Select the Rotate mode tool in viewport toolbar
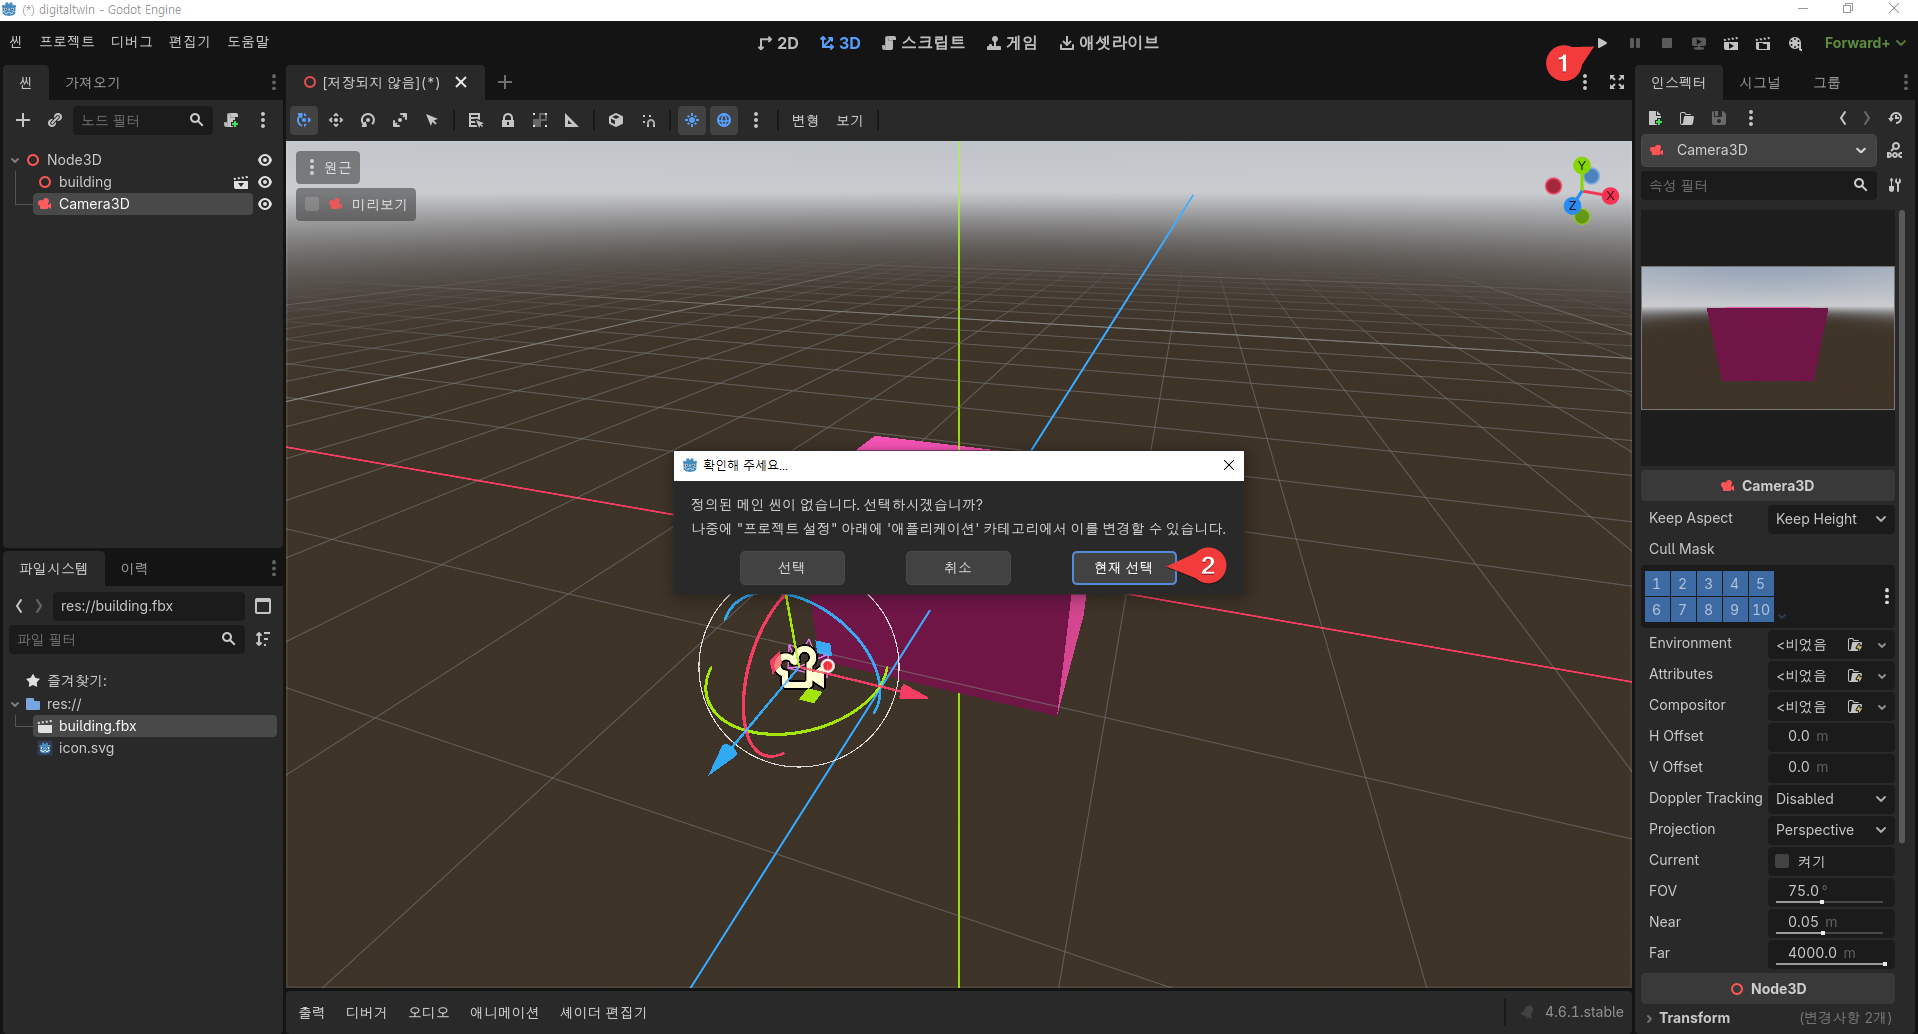 pos(368,120)
